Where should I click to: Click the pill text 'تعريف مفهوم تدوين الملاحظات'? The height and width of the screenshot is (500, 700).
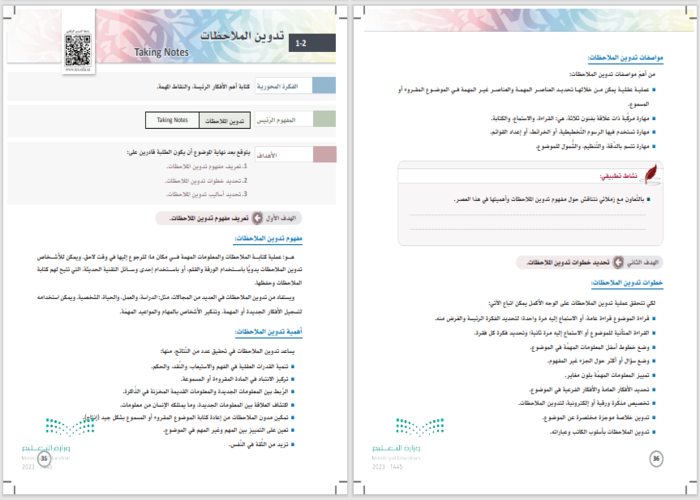[x=209, y=218]
